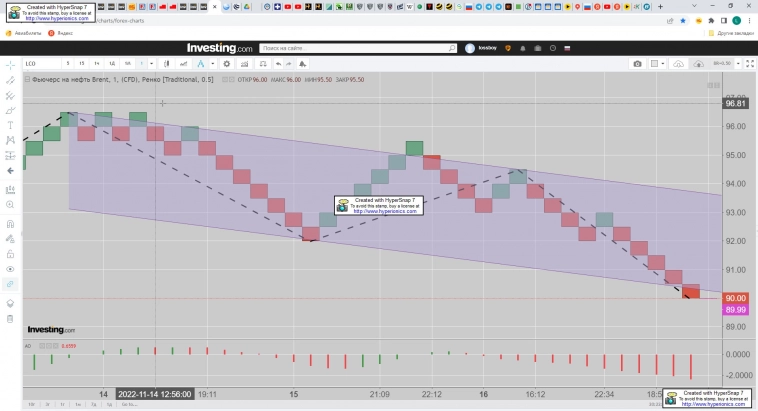Collapse the Brent futures legend

(x=27, y=79)
